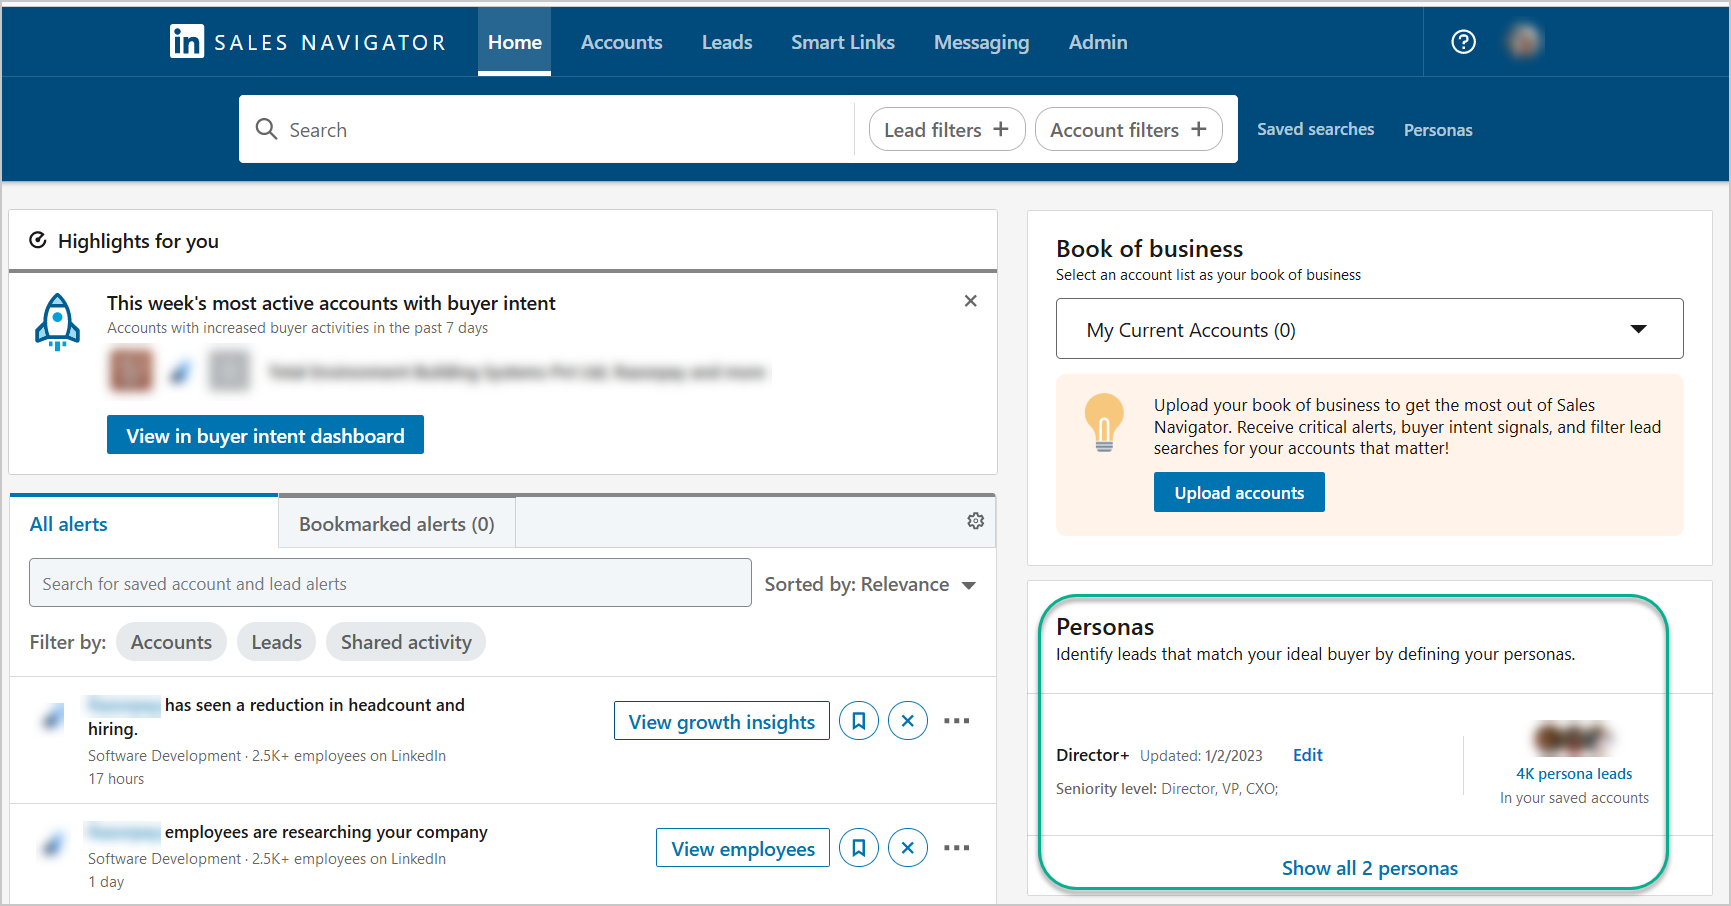Close the active accounts highlight card

(x=970, y=300)
